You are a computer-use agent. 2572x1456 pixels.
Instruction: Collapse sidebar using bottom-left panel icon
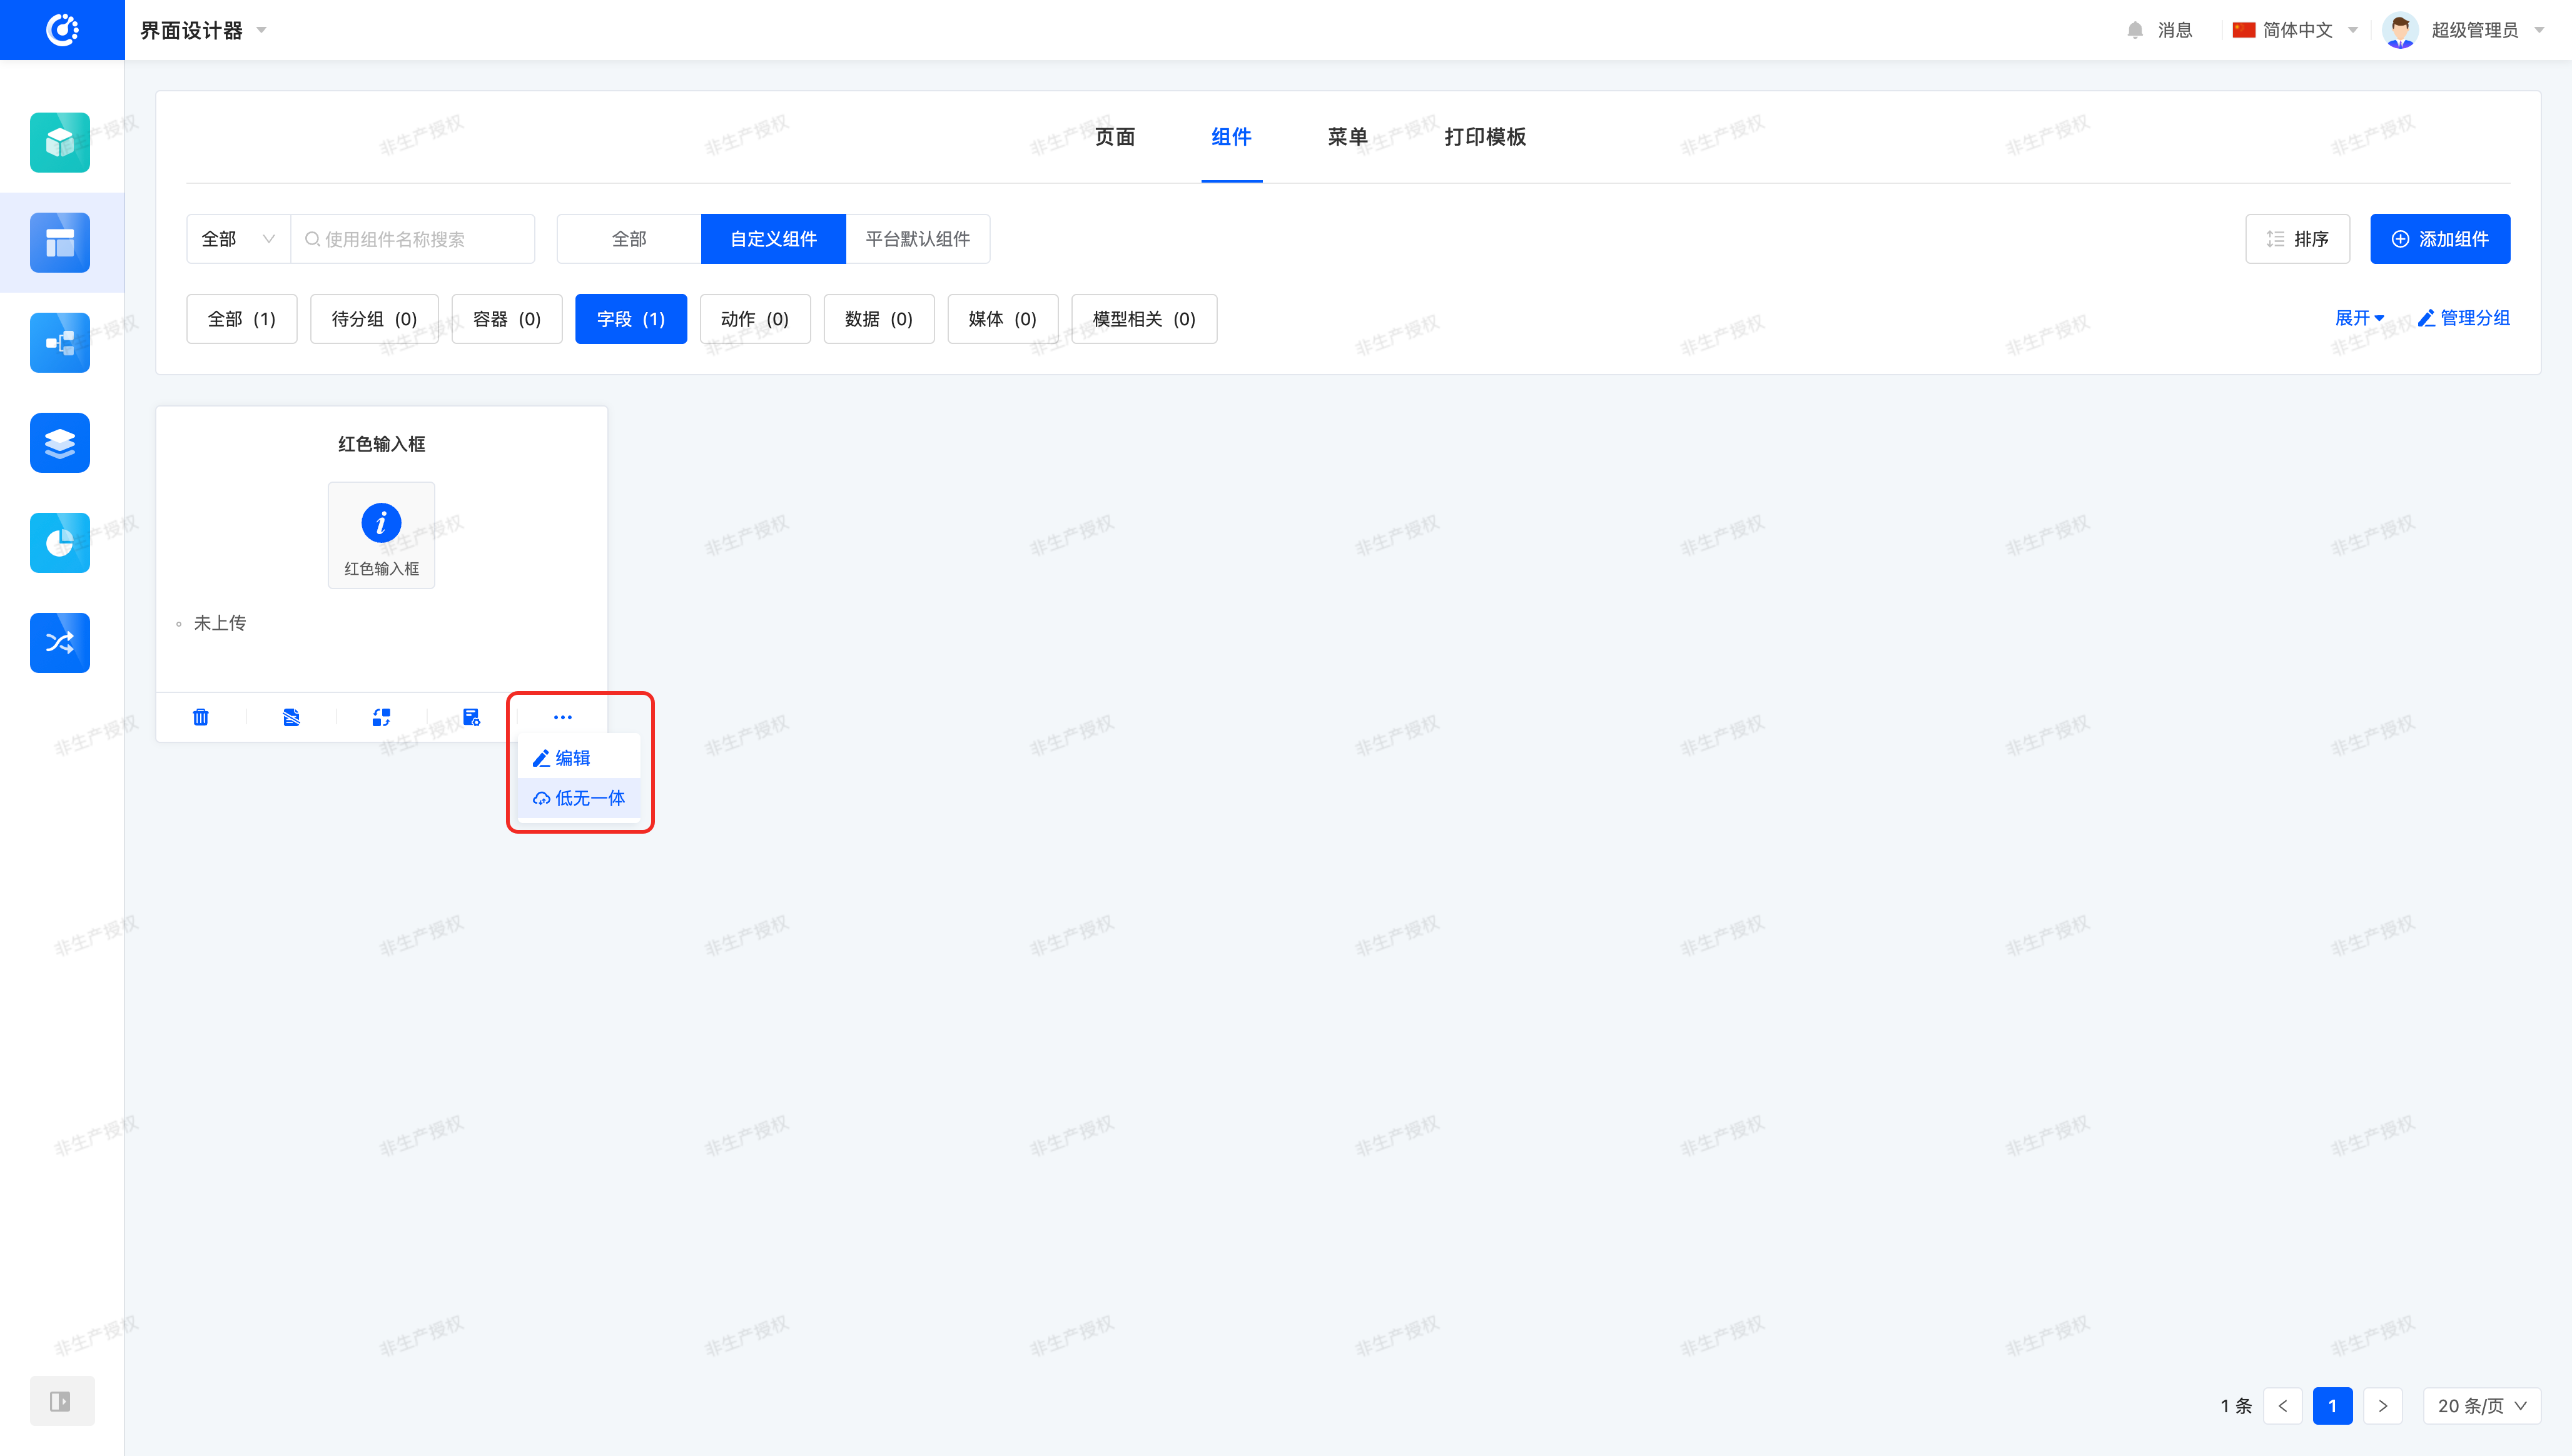pos(61,1400)
